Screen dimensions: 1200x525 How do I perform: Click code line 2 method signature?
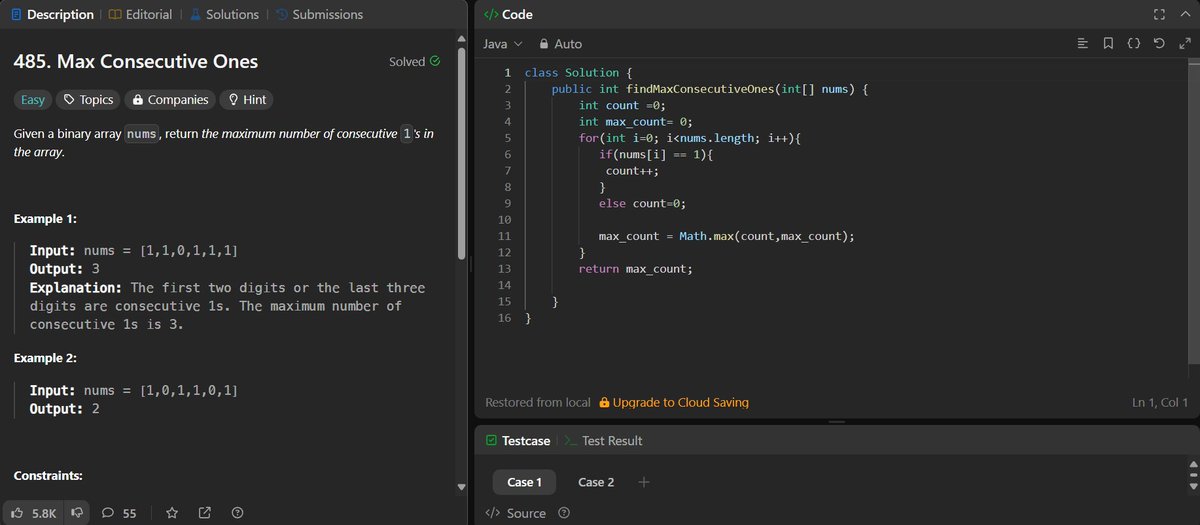coord(711,89)
